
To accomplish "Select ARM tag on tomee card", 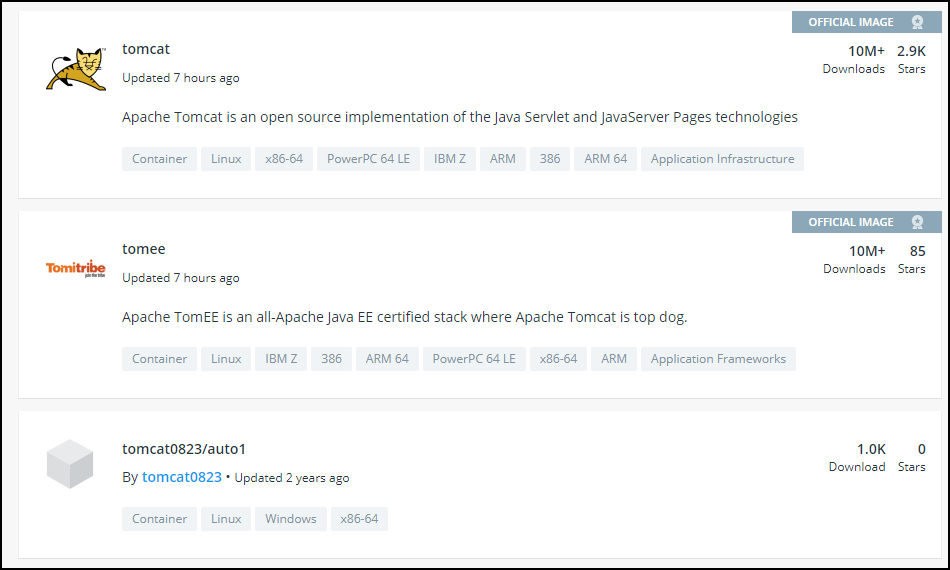I will 614,359.
